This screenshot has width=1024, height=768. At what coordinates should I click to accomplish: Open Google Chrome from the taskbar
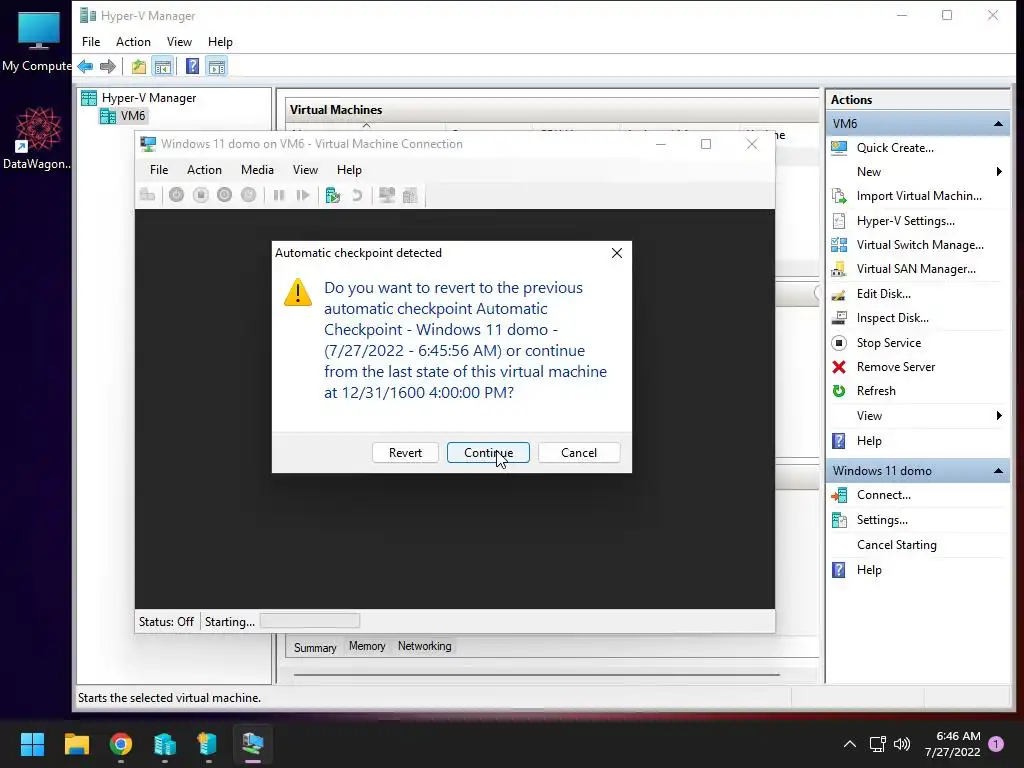[x=121, y=744]
